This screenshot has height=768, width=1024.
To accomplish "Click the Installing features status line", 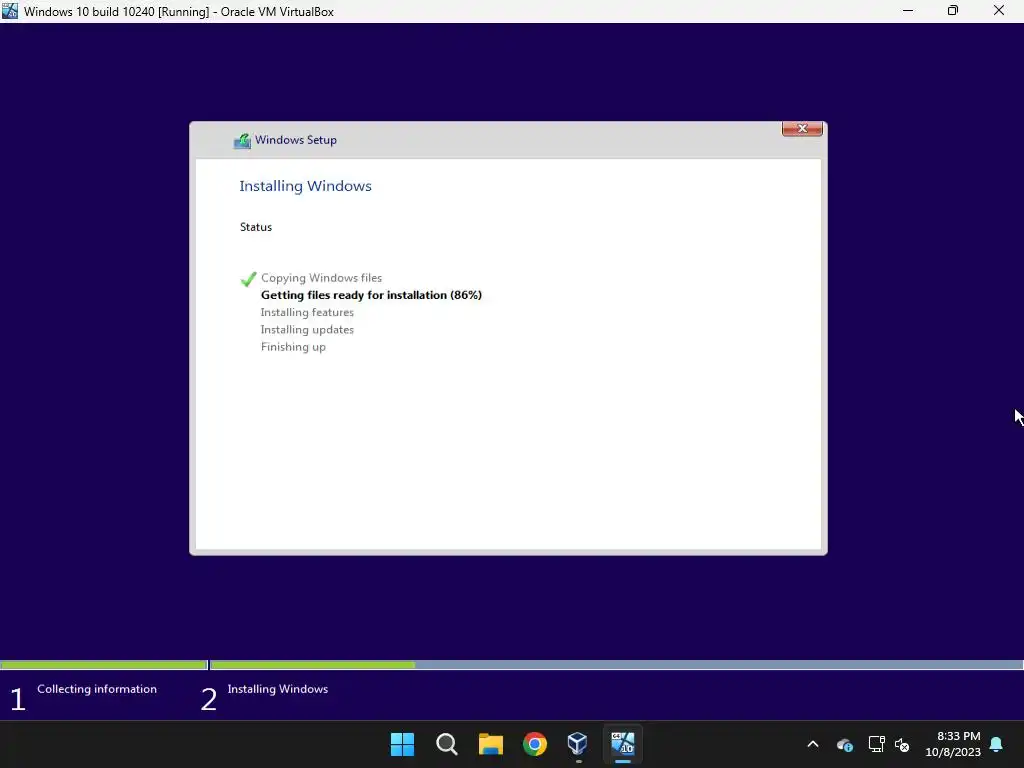I will tap(307, 312).
